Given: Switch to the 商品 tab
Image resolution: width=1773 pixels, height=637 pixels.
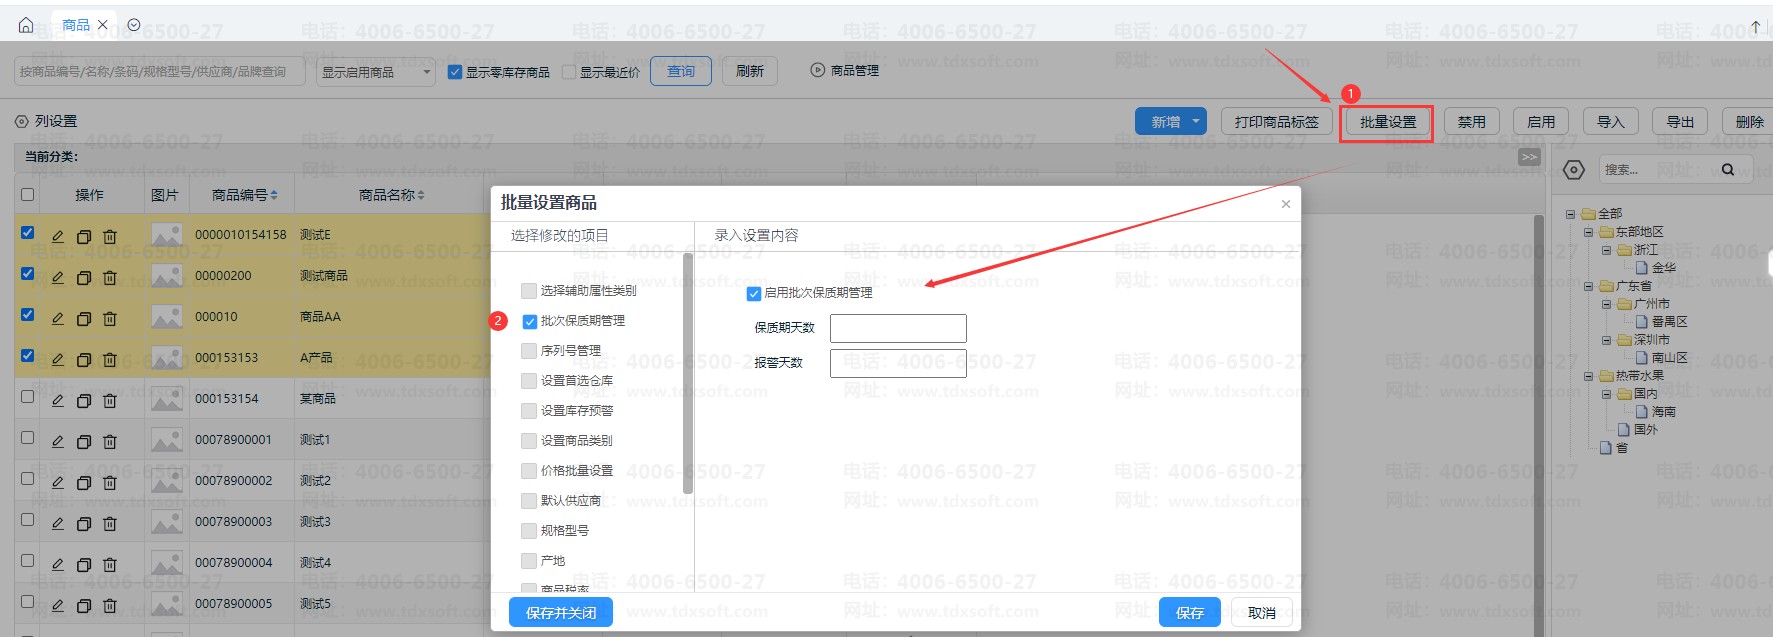Looking at the screenshot, I should point(75,25).
